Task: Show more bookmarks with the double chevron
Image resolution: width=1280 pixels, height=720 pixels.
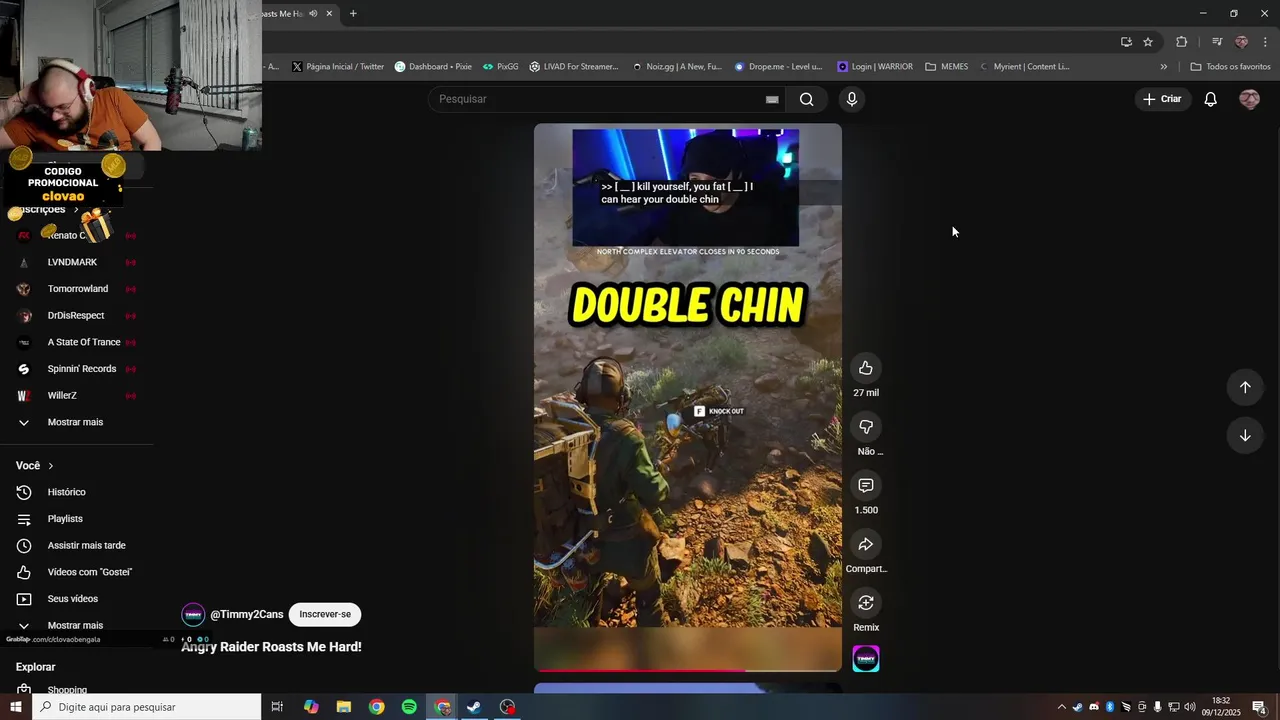Action: click(x=1163, y=67)
